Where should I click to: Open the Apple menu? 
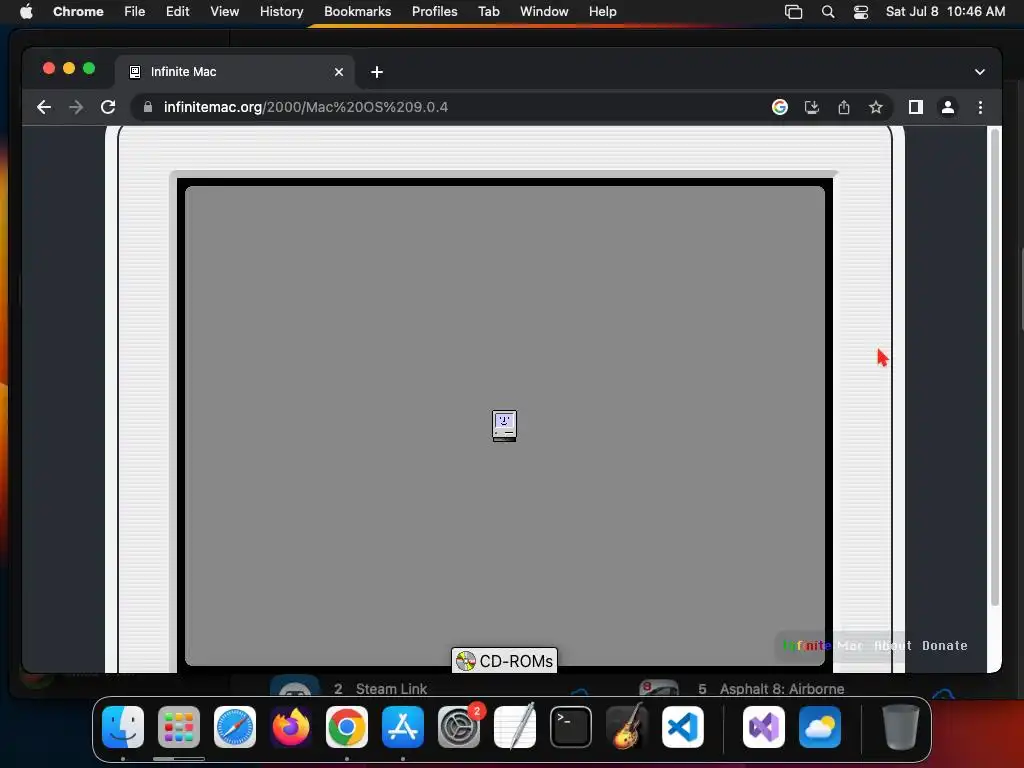(26, 12)
